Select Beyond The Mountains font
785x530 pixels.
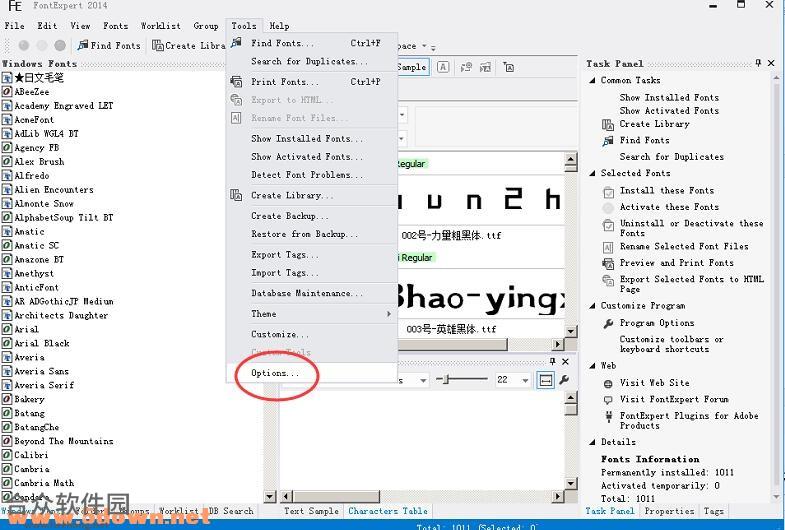(x=64, y=441)
